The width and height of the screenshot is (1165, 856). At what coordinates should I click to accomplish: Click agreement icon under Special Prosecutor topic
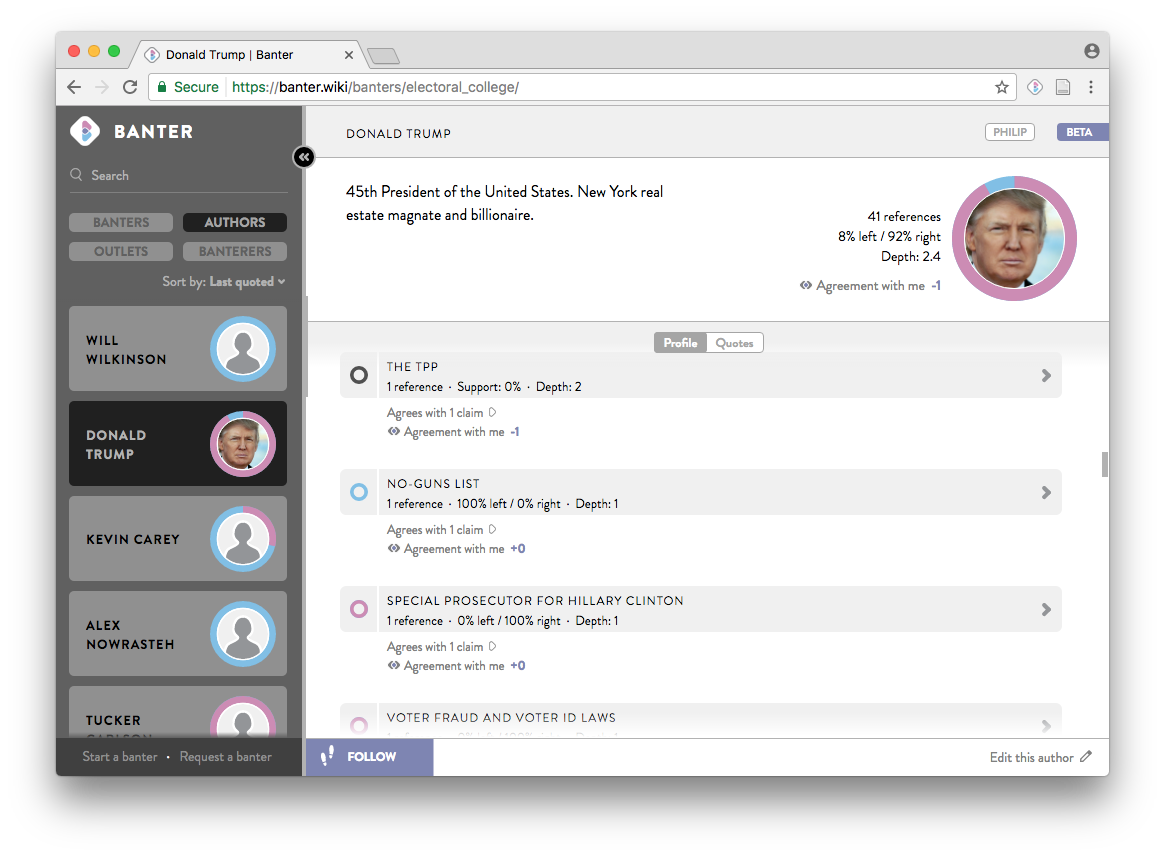click(x=394, y=665)
